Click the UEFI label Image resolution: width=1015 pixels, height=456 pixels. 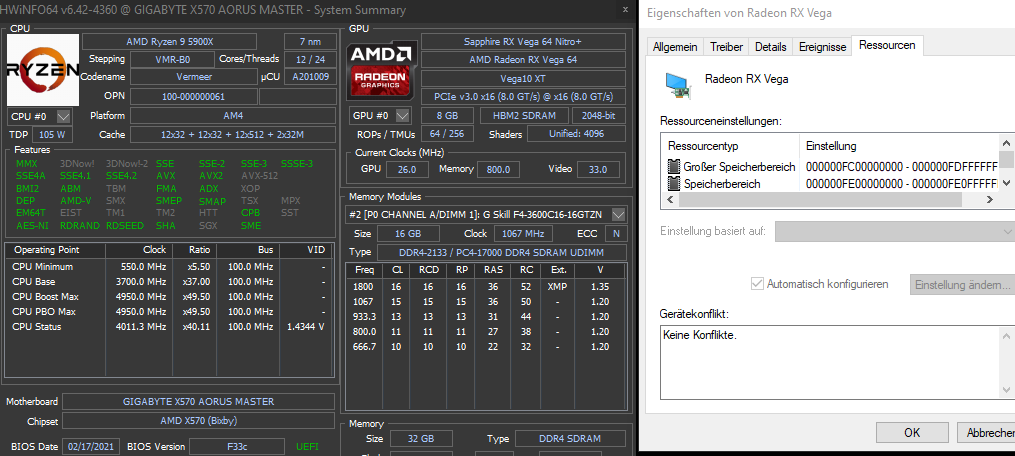(x=307, y=446)
